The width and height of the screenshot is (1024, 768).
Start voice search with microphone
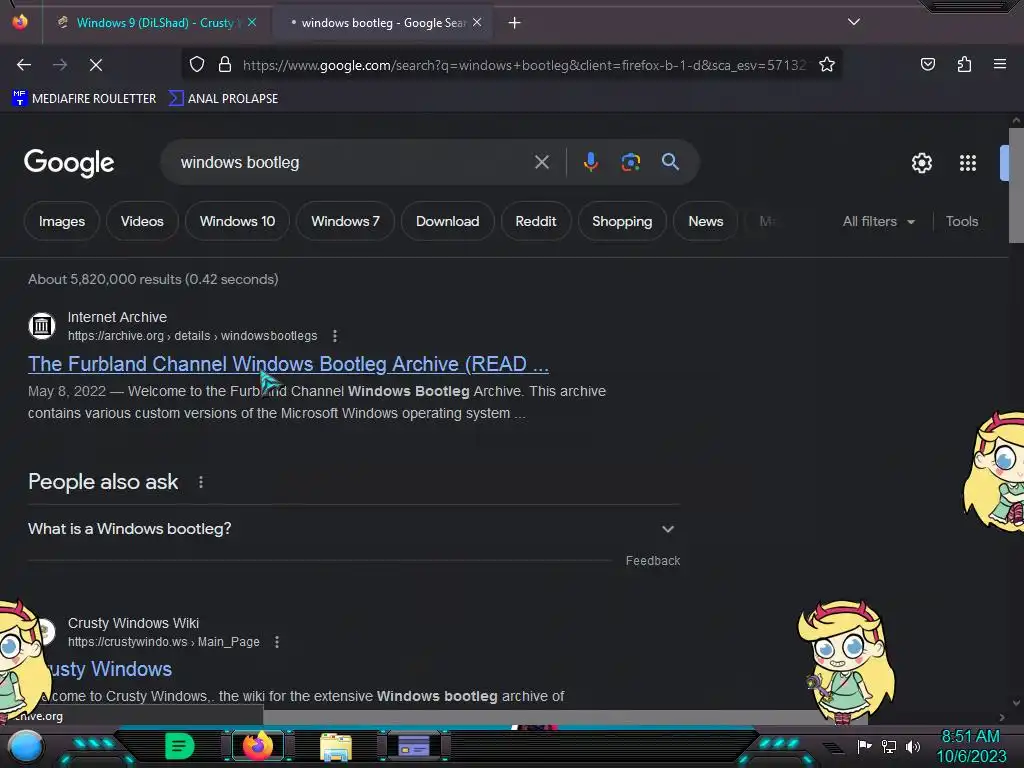(x=590, y=162)
